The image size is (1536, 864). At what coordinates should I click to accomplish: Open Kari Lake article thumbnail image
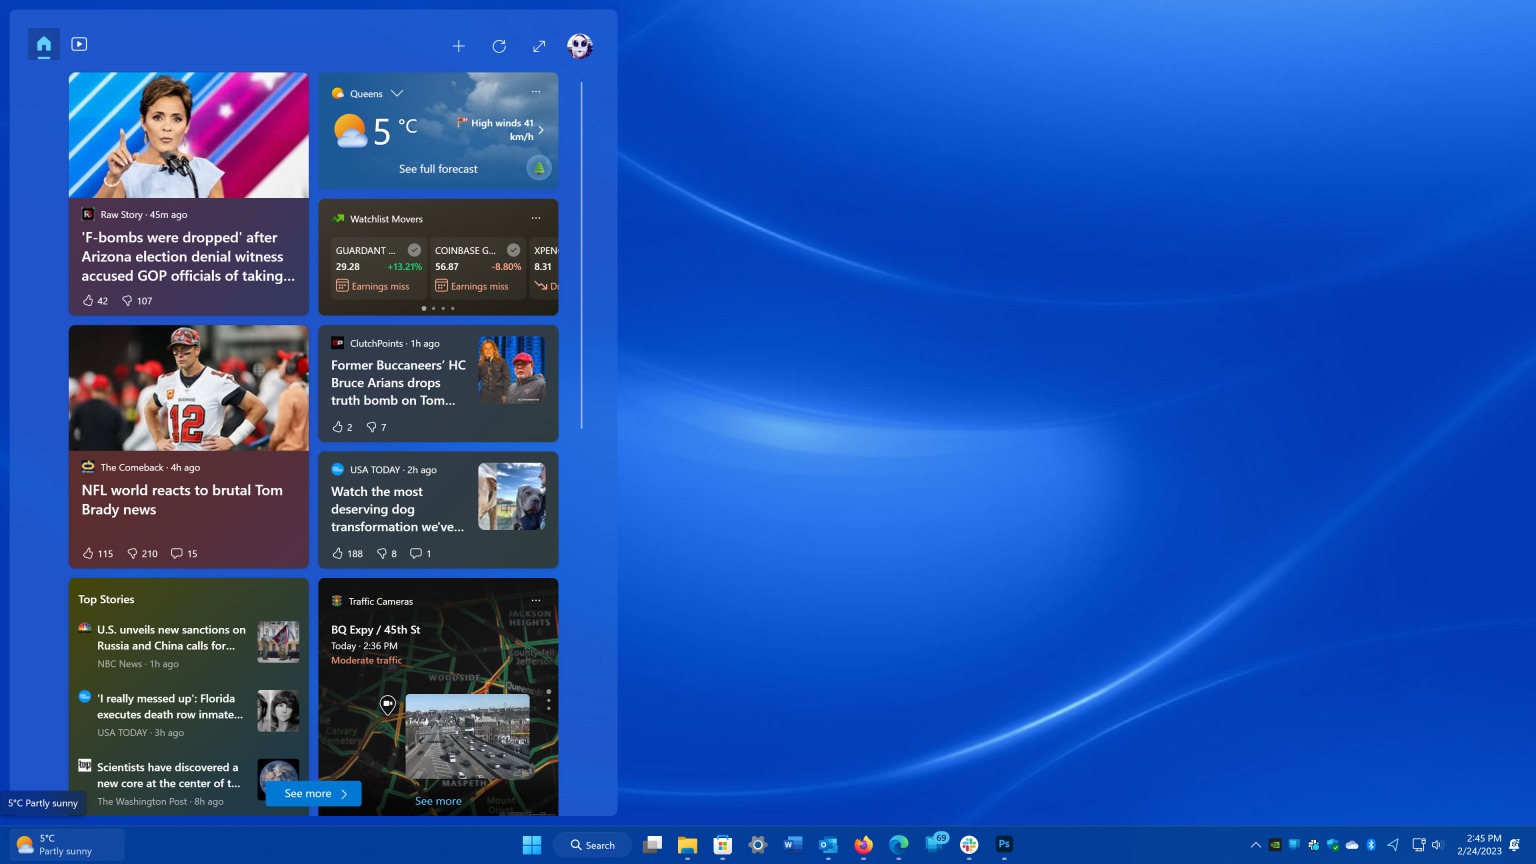click(189, 135)
